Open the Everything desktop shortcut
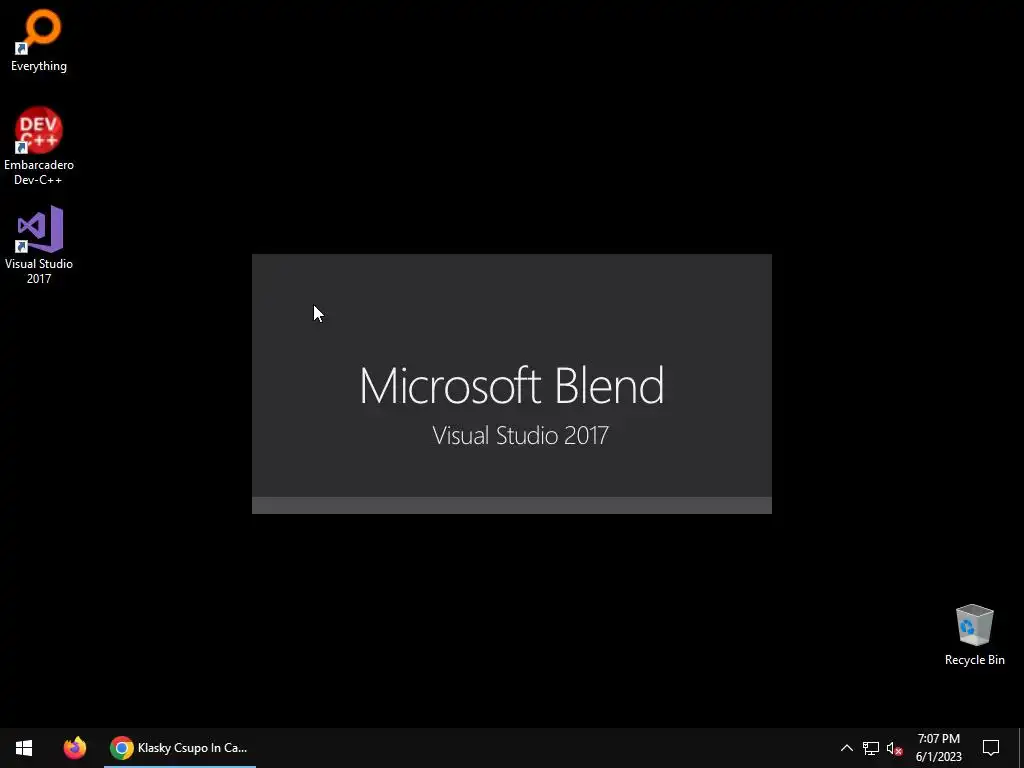 pyautogui.click(x=39, y=40)
